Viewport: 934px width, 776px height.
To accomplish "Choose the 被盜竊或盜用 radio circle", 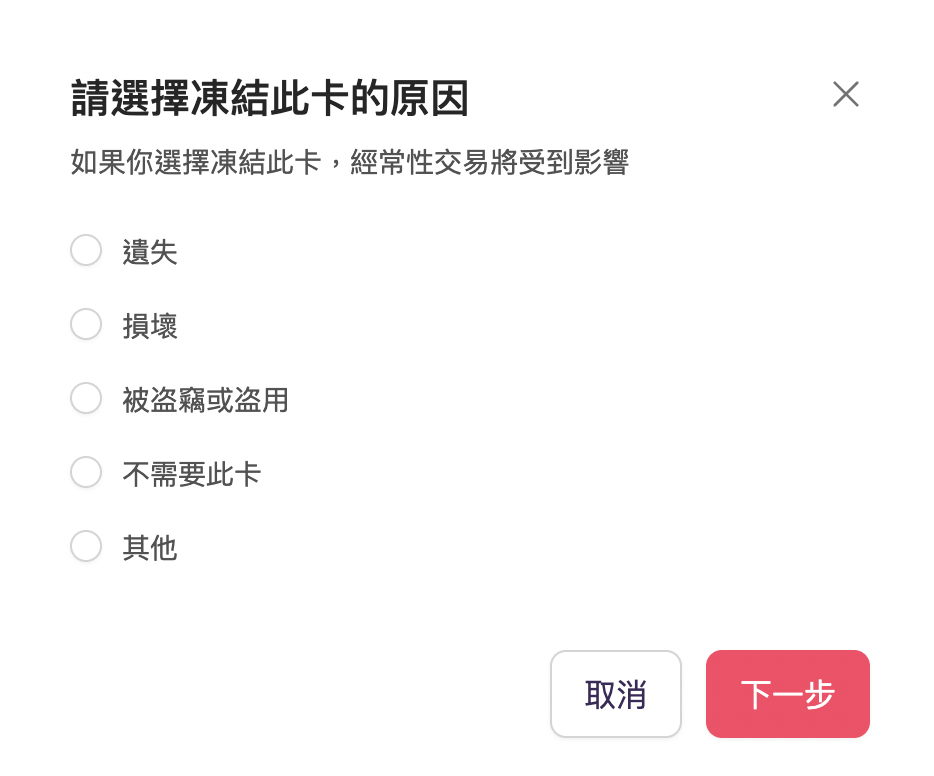I will click(x=86, y=398).
